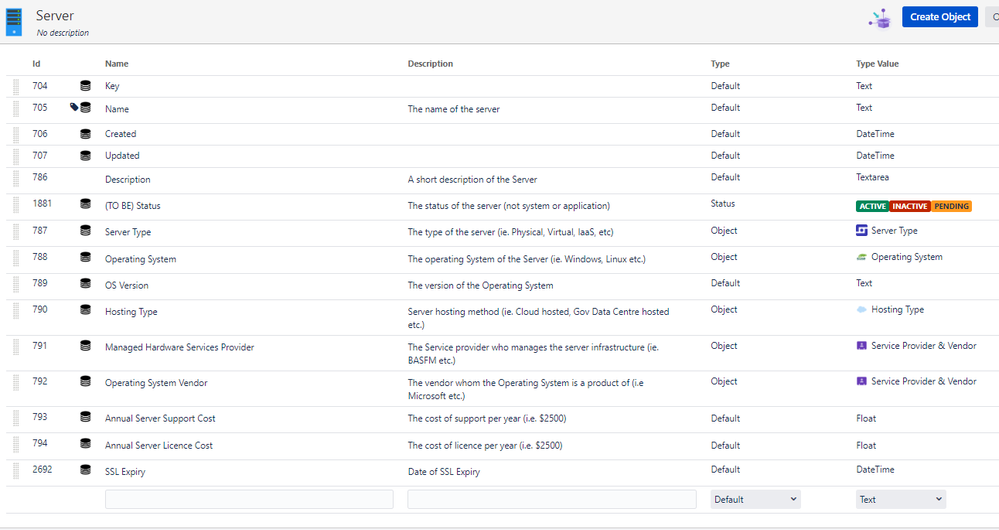Click the Id column header
Viewport: 999px width, 530px height.
[36, 64]
